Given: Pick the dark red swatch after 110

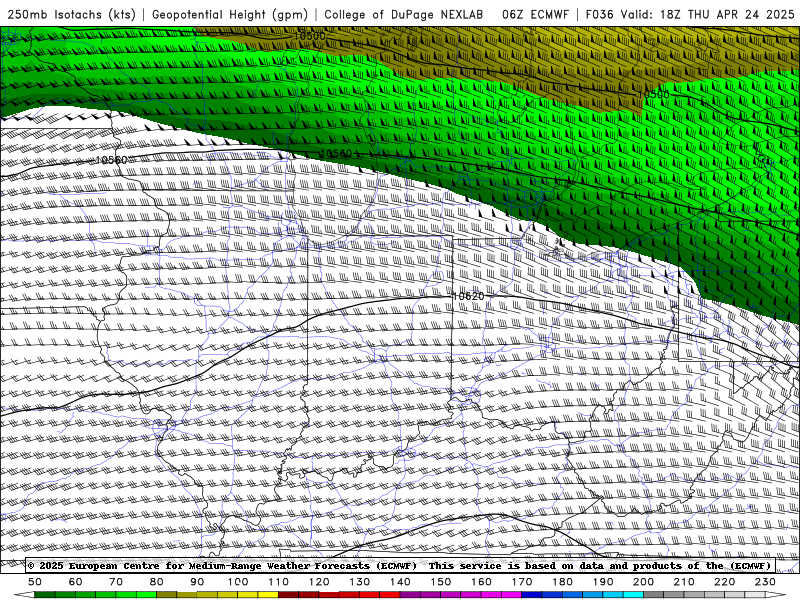Looking at the screenshot, I should click(x=288, y=595).
